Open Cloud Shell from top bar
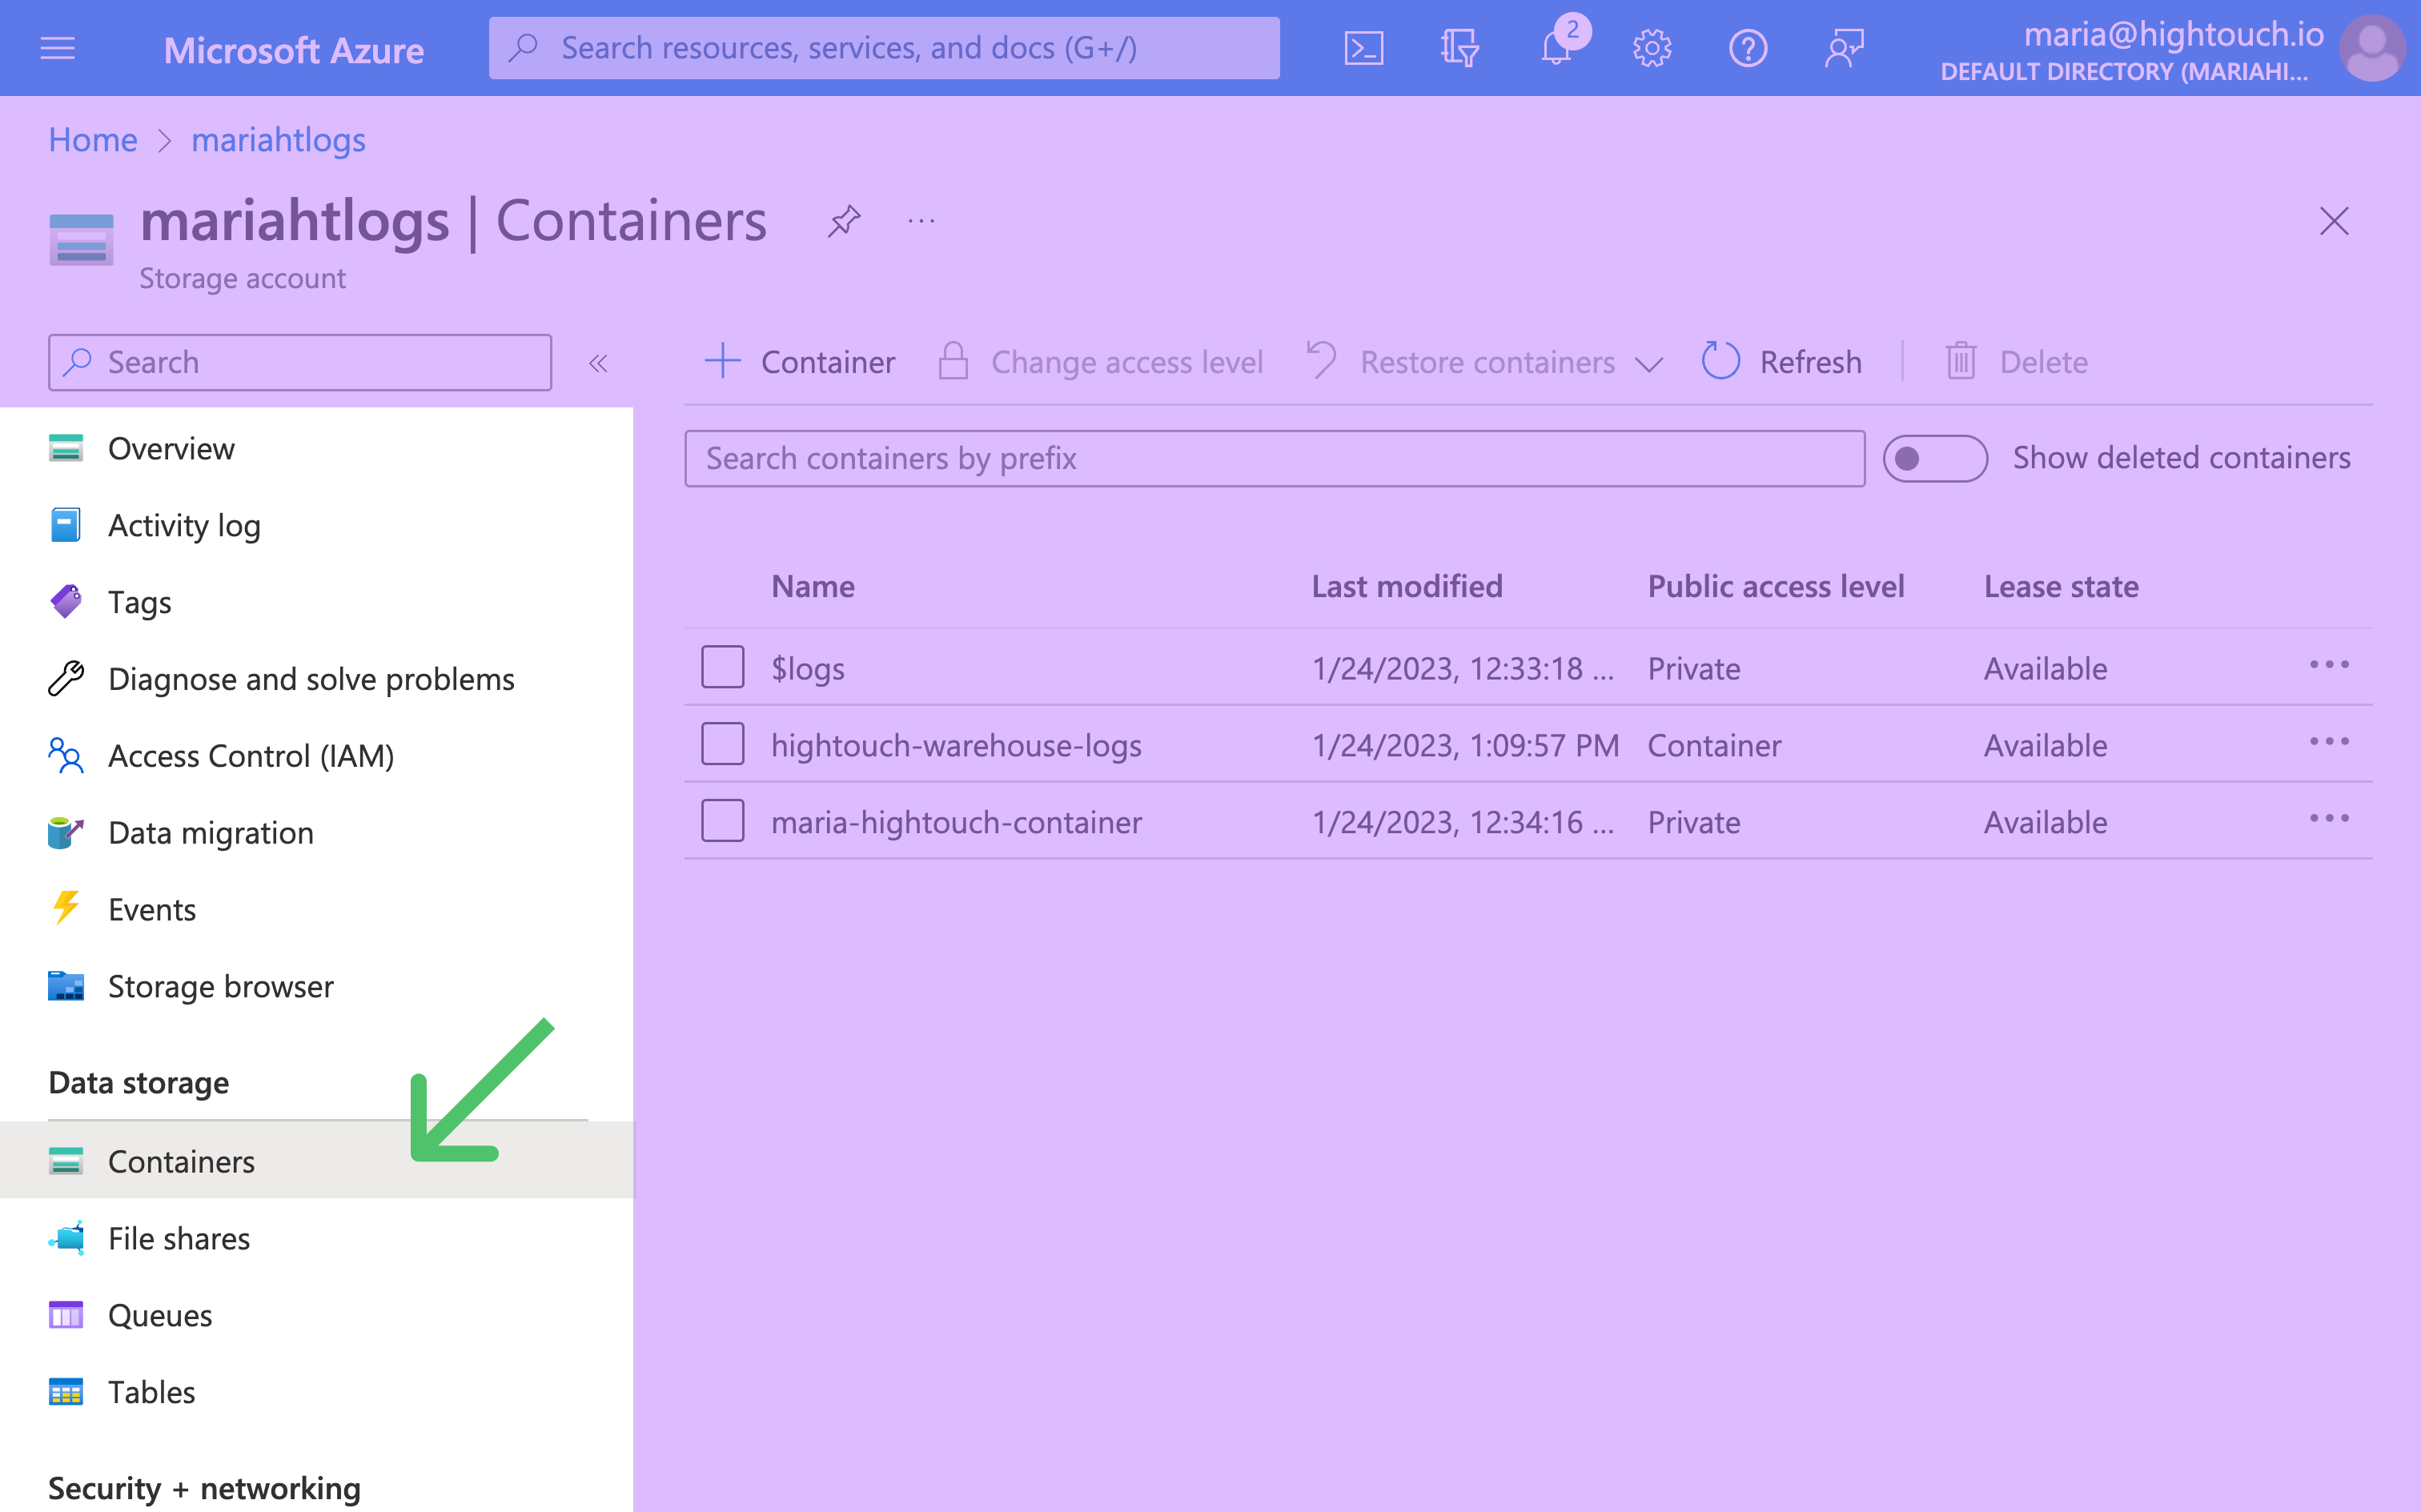The height and width of the screenshot is (1512, 2421). point(1363,48)
